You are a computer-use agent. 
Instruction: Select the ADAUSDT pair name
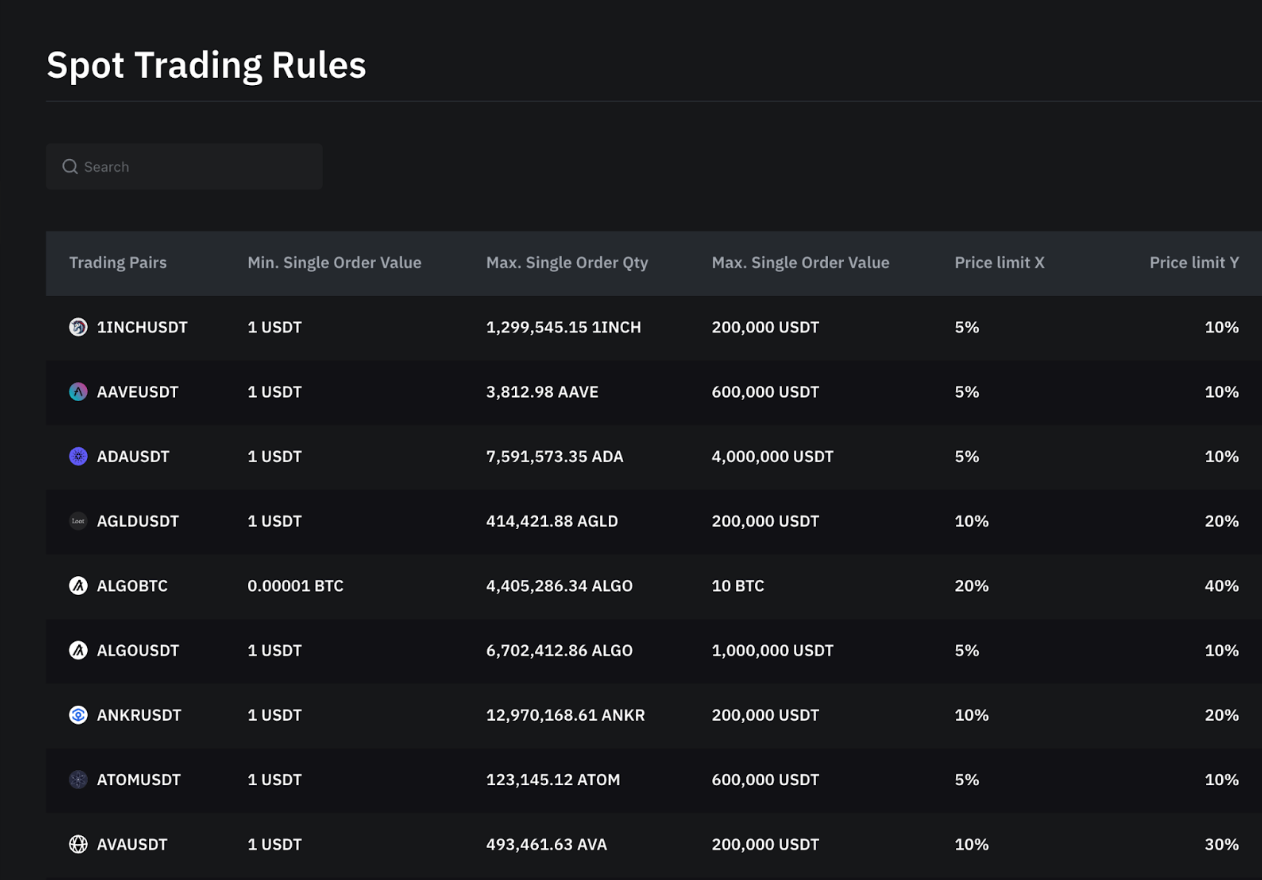[x=133, y=456]
